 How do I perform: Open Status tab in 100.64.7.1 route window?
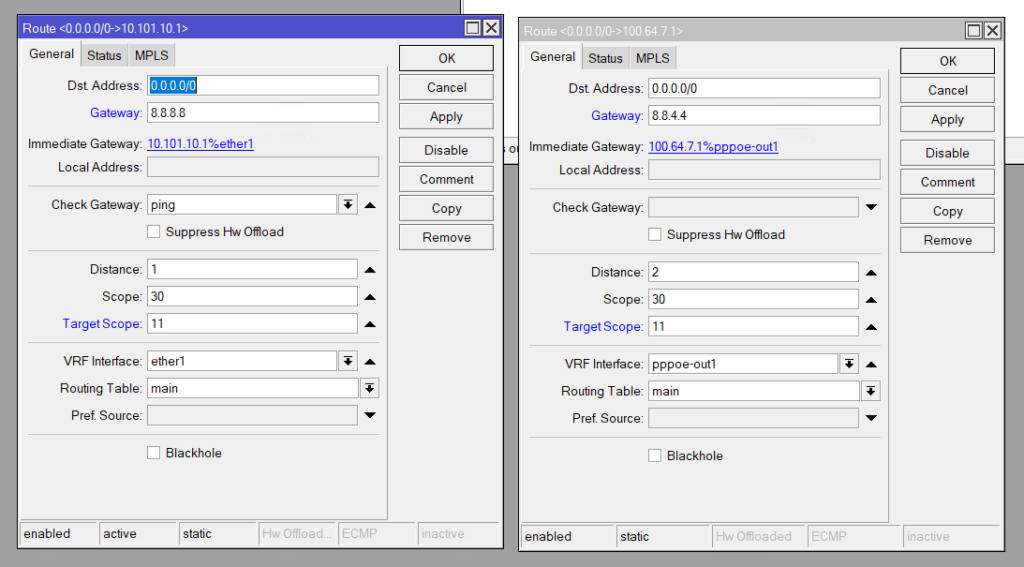[x=605, y=58]
